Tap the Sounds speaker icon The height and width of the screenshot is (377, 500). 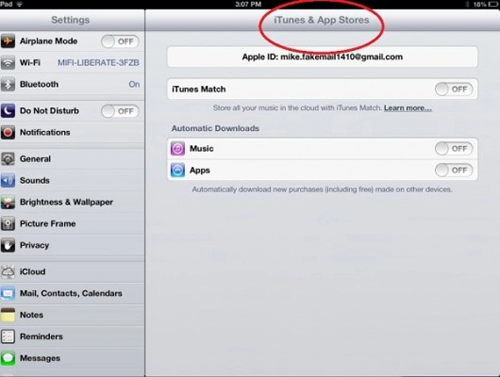pyautogui.click(x=8, y=180)
